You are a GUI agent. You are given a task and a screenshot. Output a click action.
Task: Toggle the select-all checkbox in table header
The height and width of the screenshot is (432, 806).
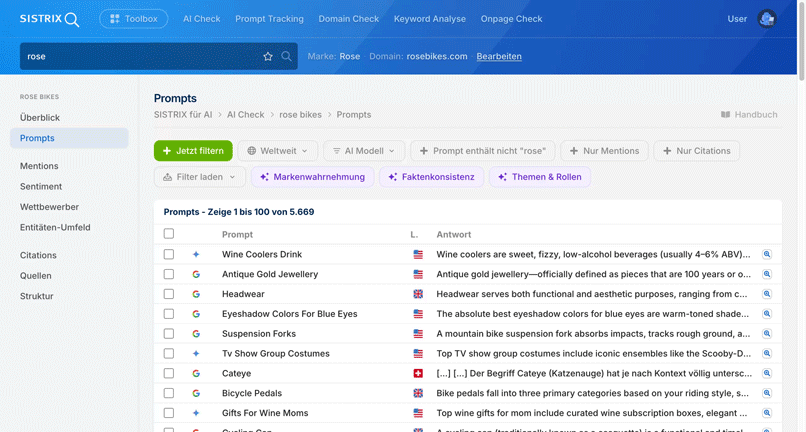click(169, 234)
